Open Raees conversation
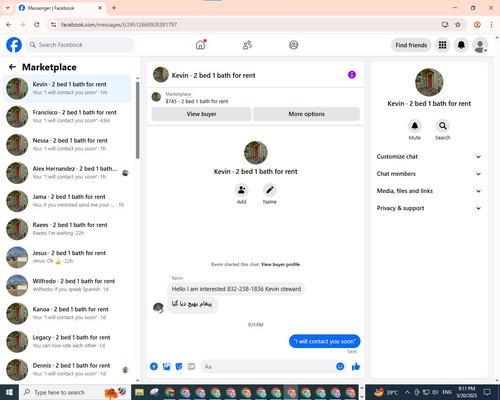This screenshot has height=400, width=500. 68,229
